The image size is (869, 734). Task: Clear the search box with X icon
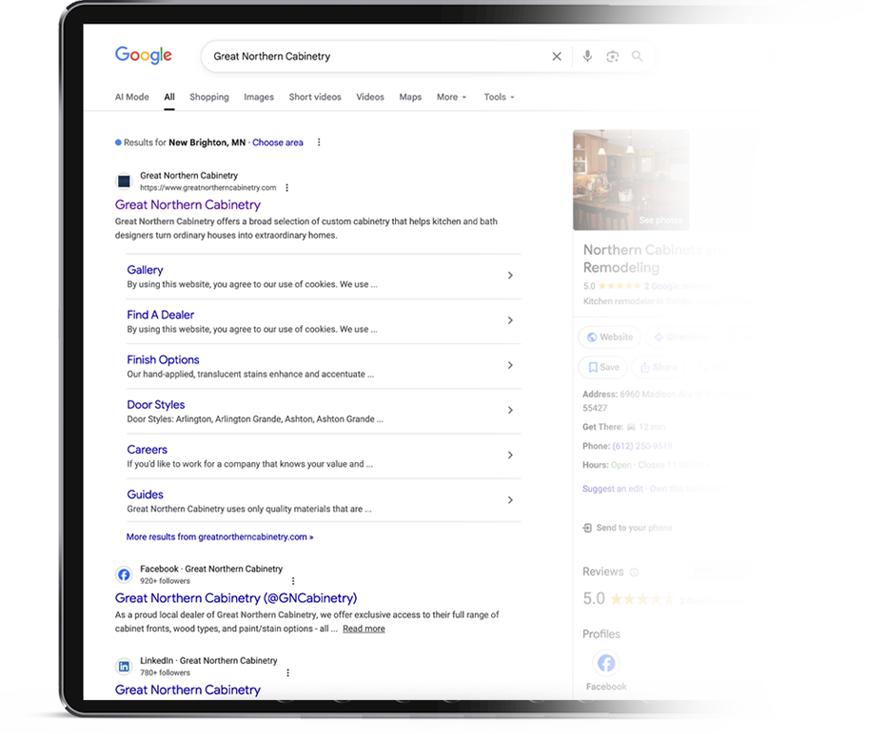556,56
